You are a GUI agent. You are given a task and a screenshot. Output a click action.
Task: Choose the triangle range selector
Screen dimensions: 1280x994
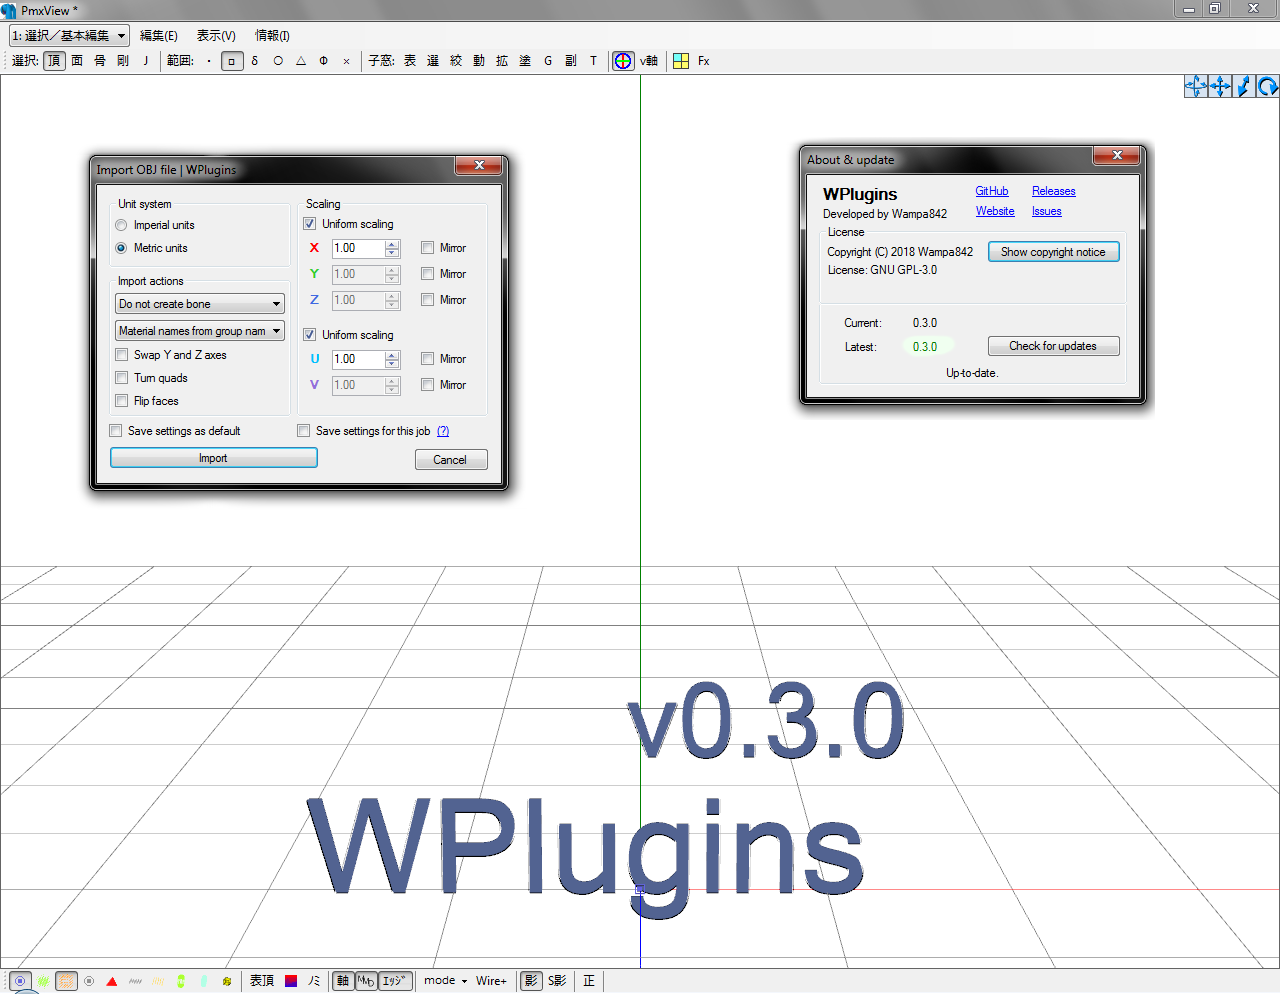tap(301, 61)
